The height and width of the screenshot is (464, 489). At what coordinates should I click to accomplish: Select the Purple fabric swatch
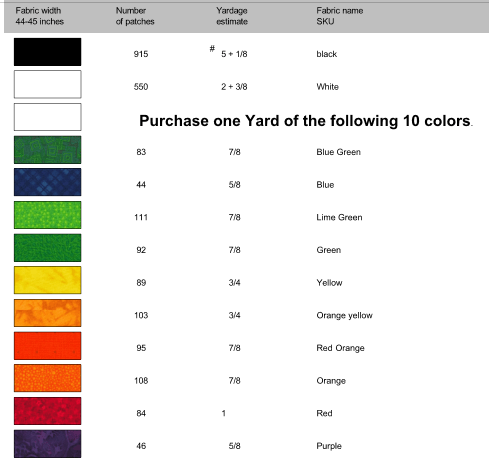(47, 444)
